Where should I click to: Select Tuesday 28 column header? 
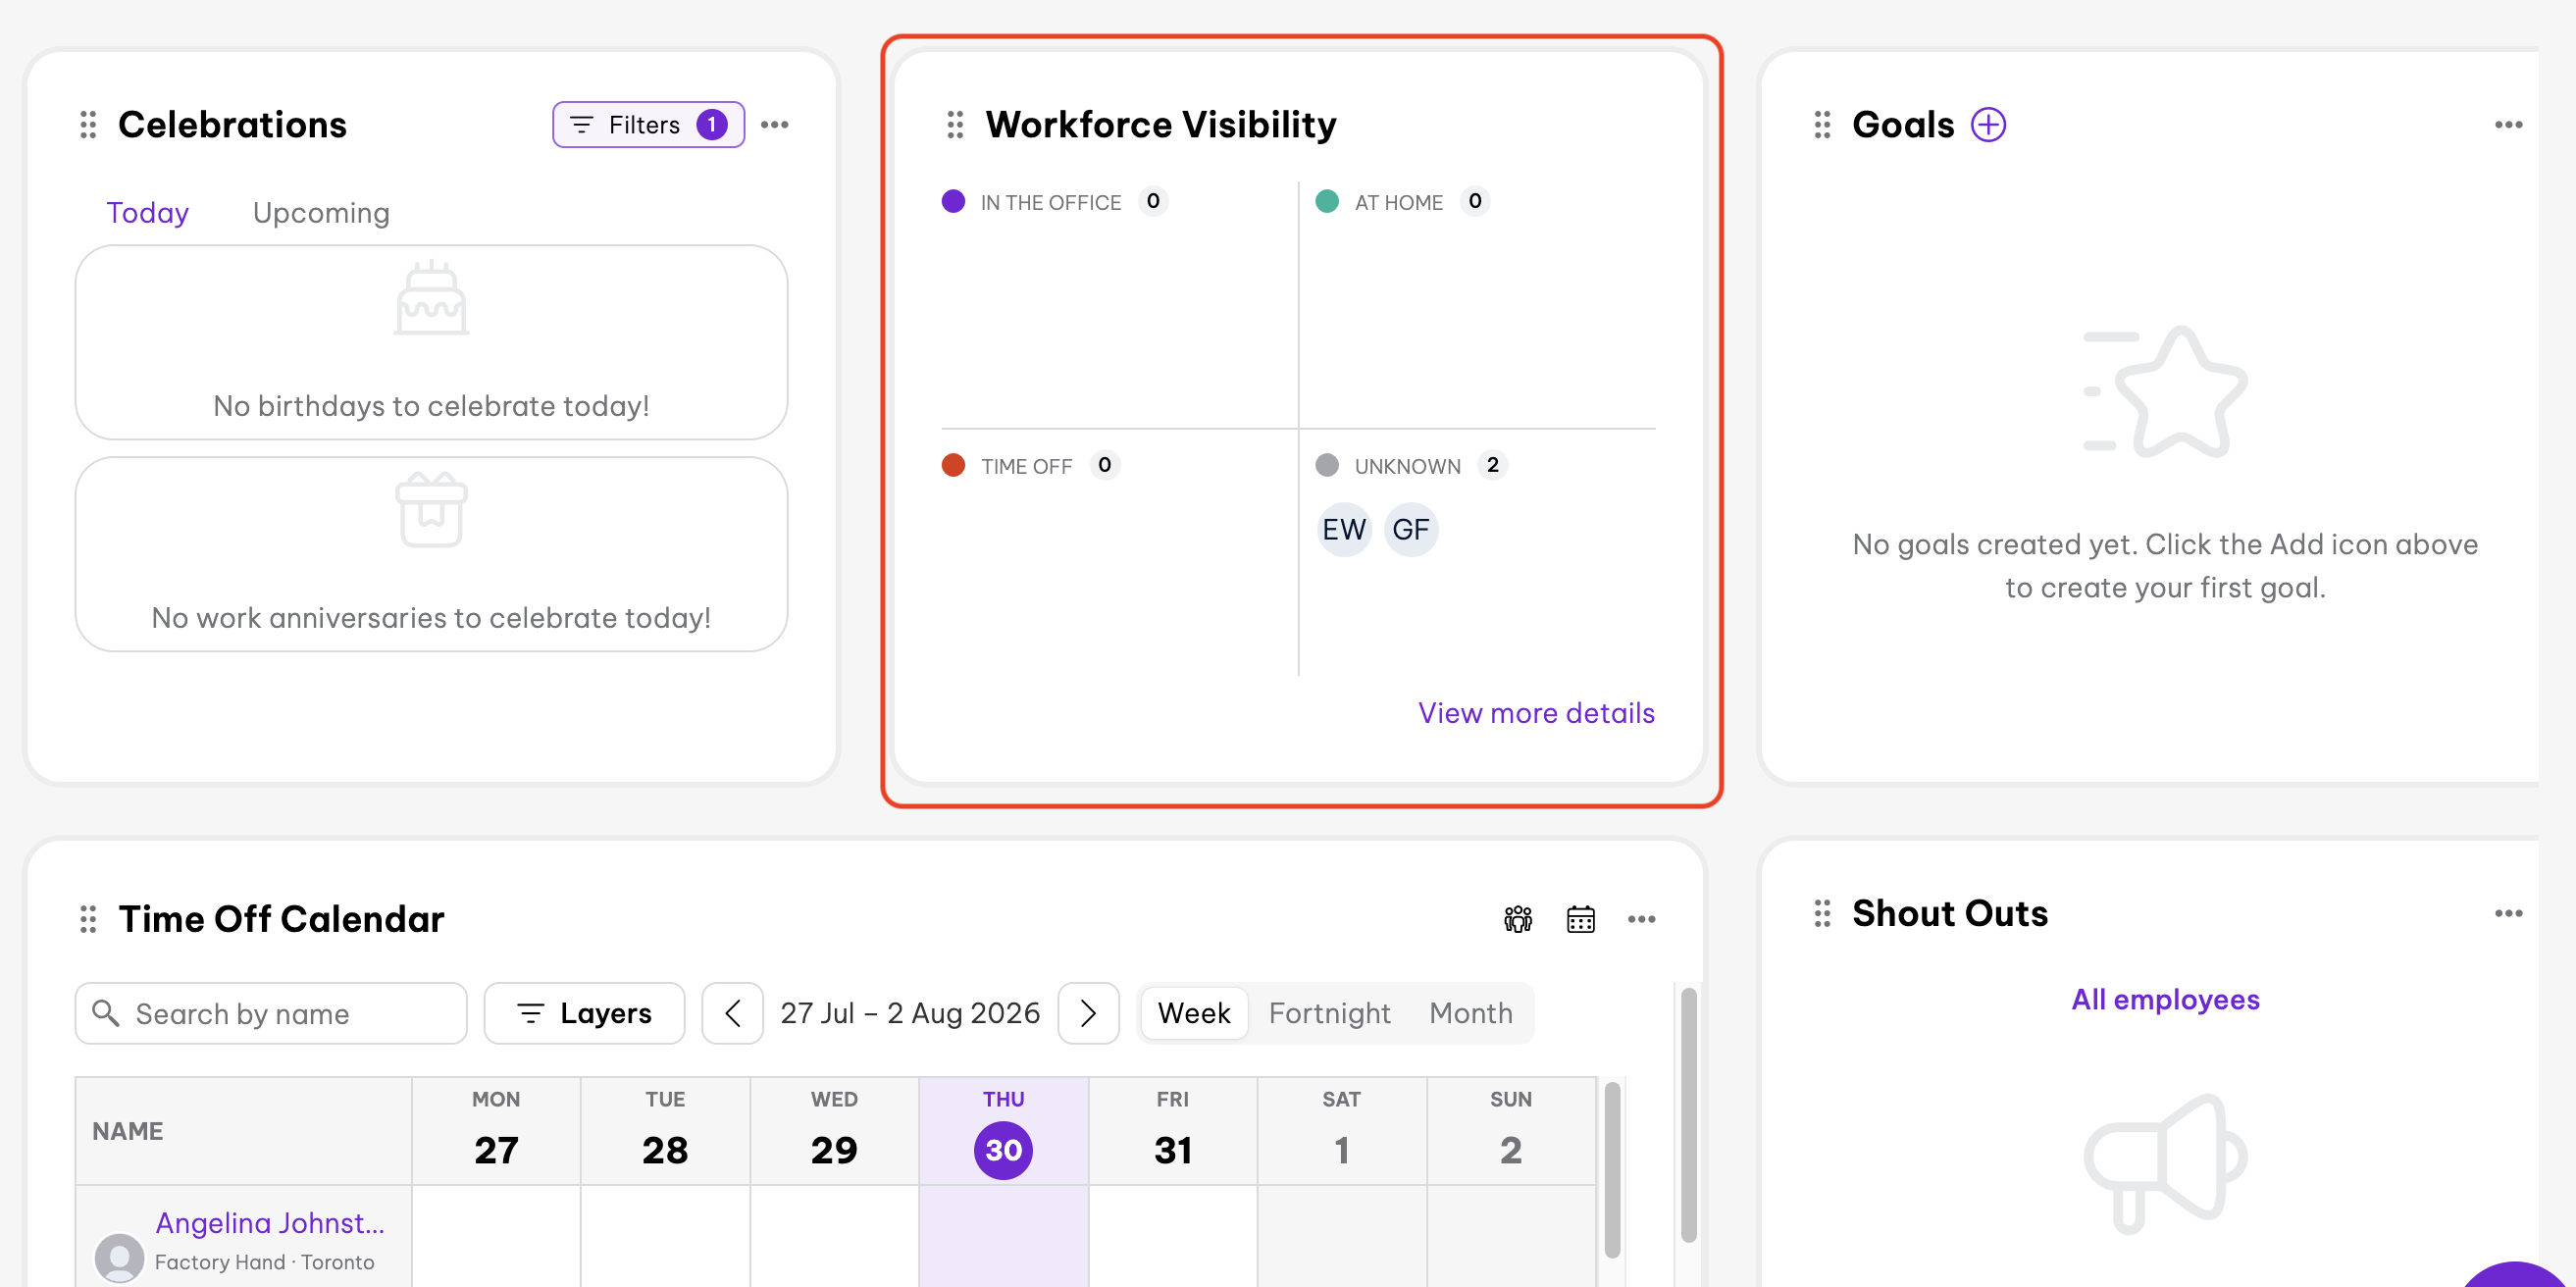click(665, 1131)
